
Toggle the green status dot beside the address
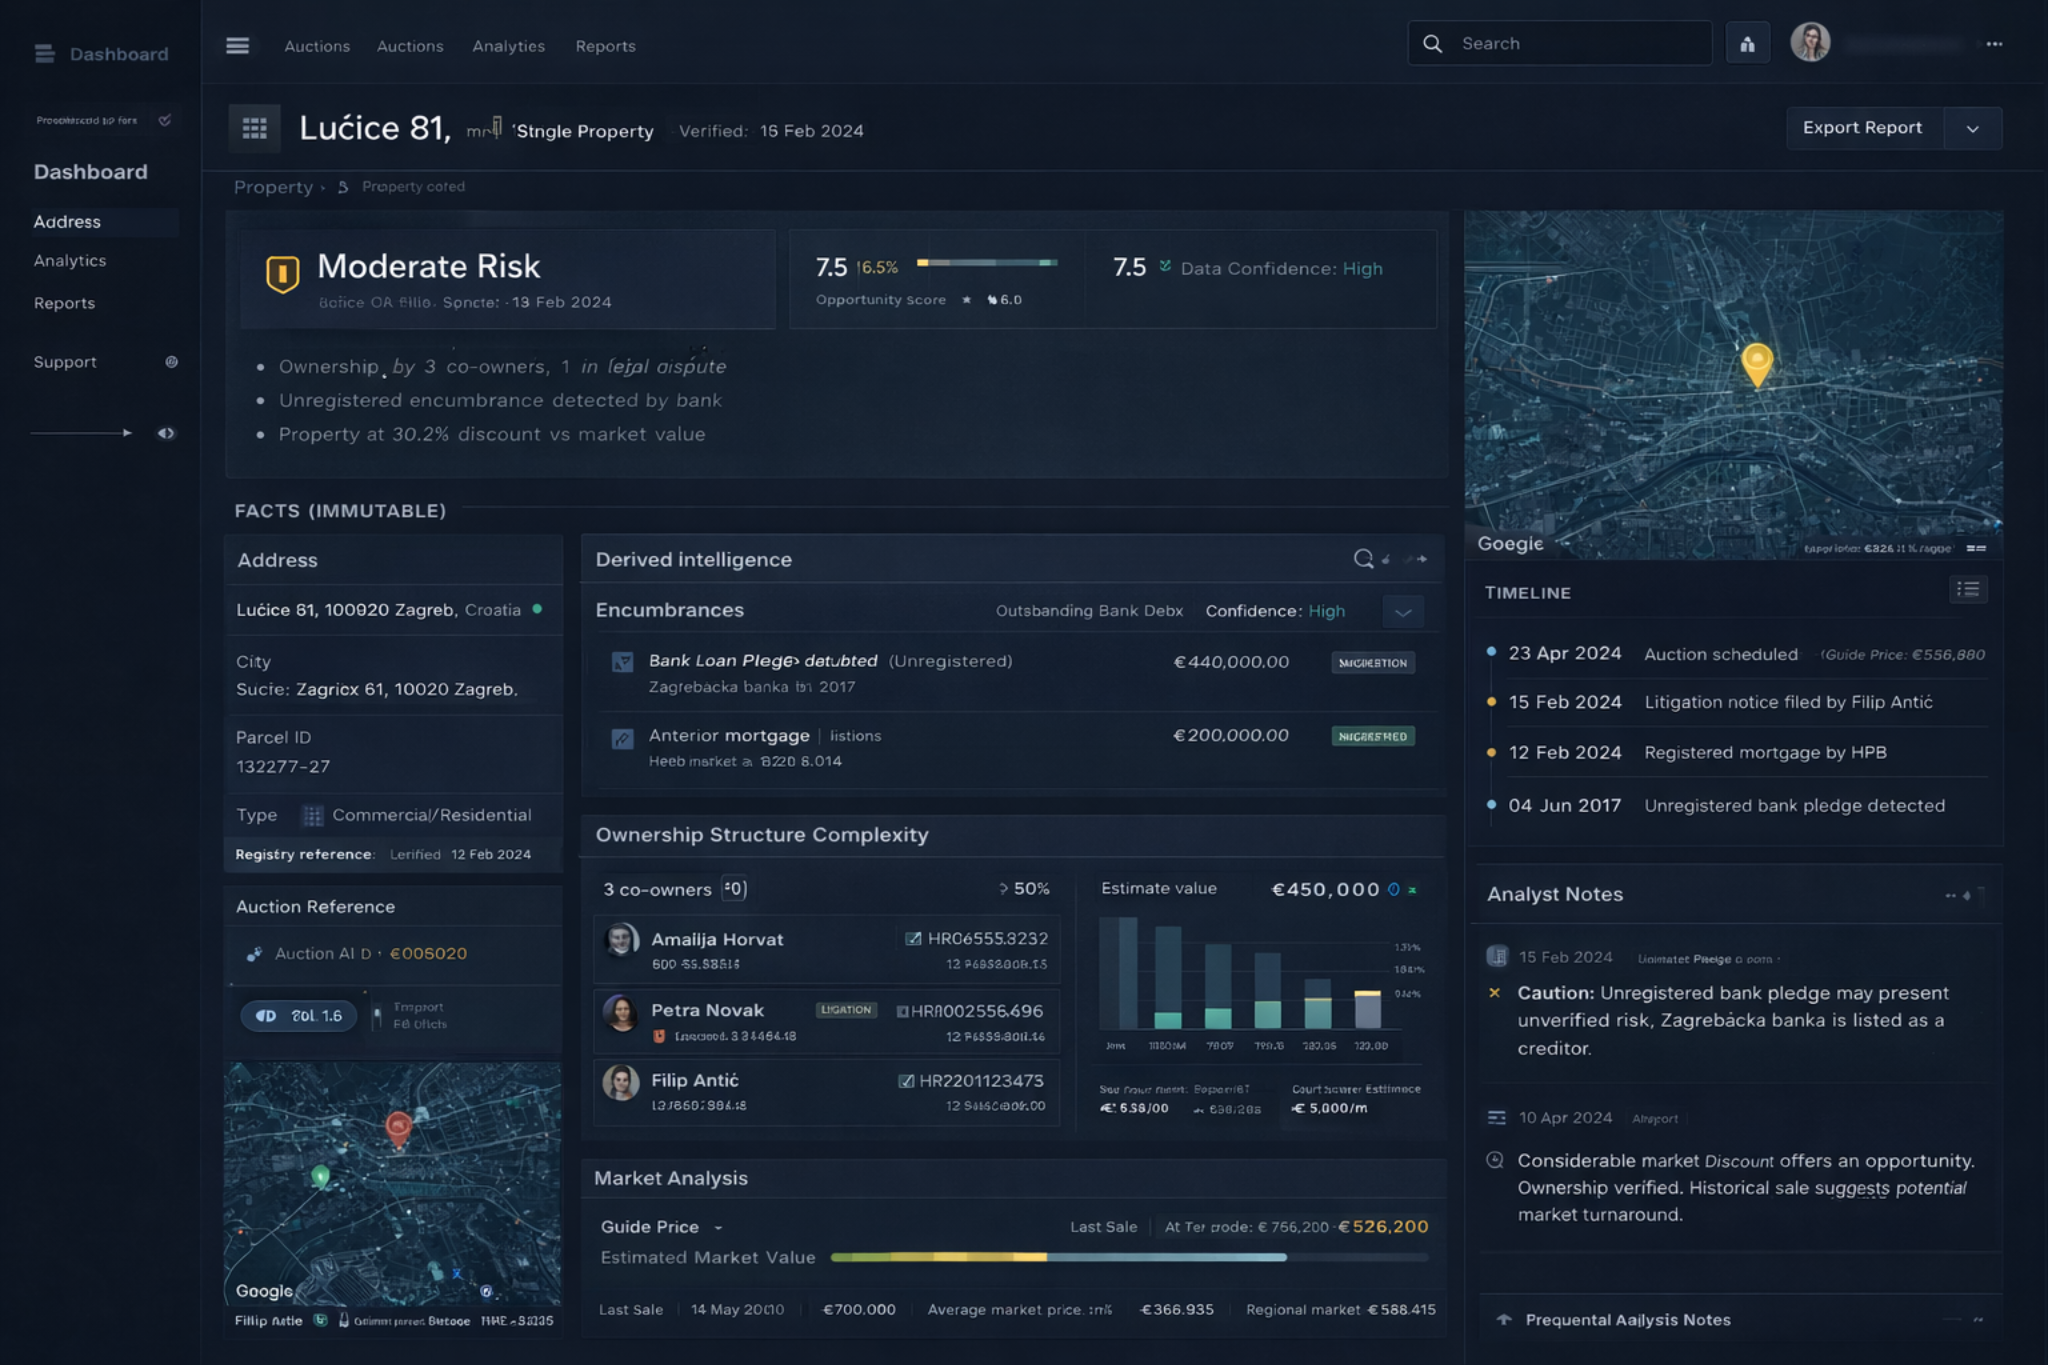(536, 608)
